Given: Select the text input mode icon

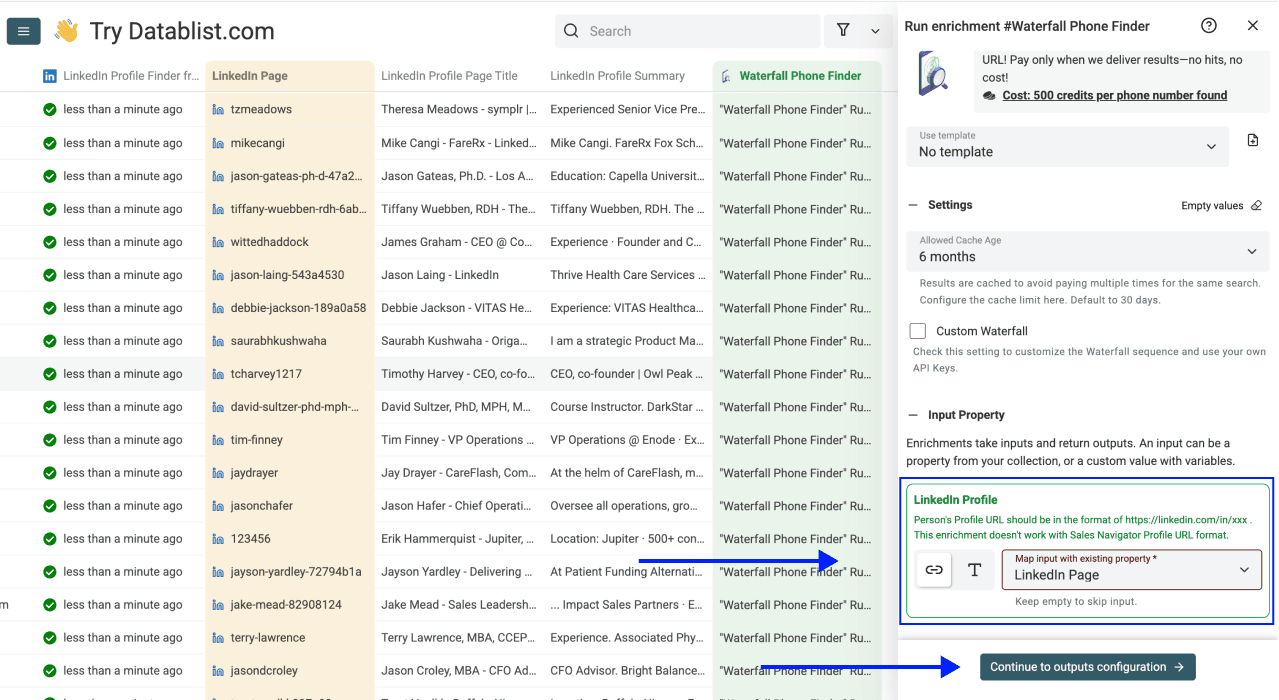Looking at the screenshot, I should click(x=973, y=568).
